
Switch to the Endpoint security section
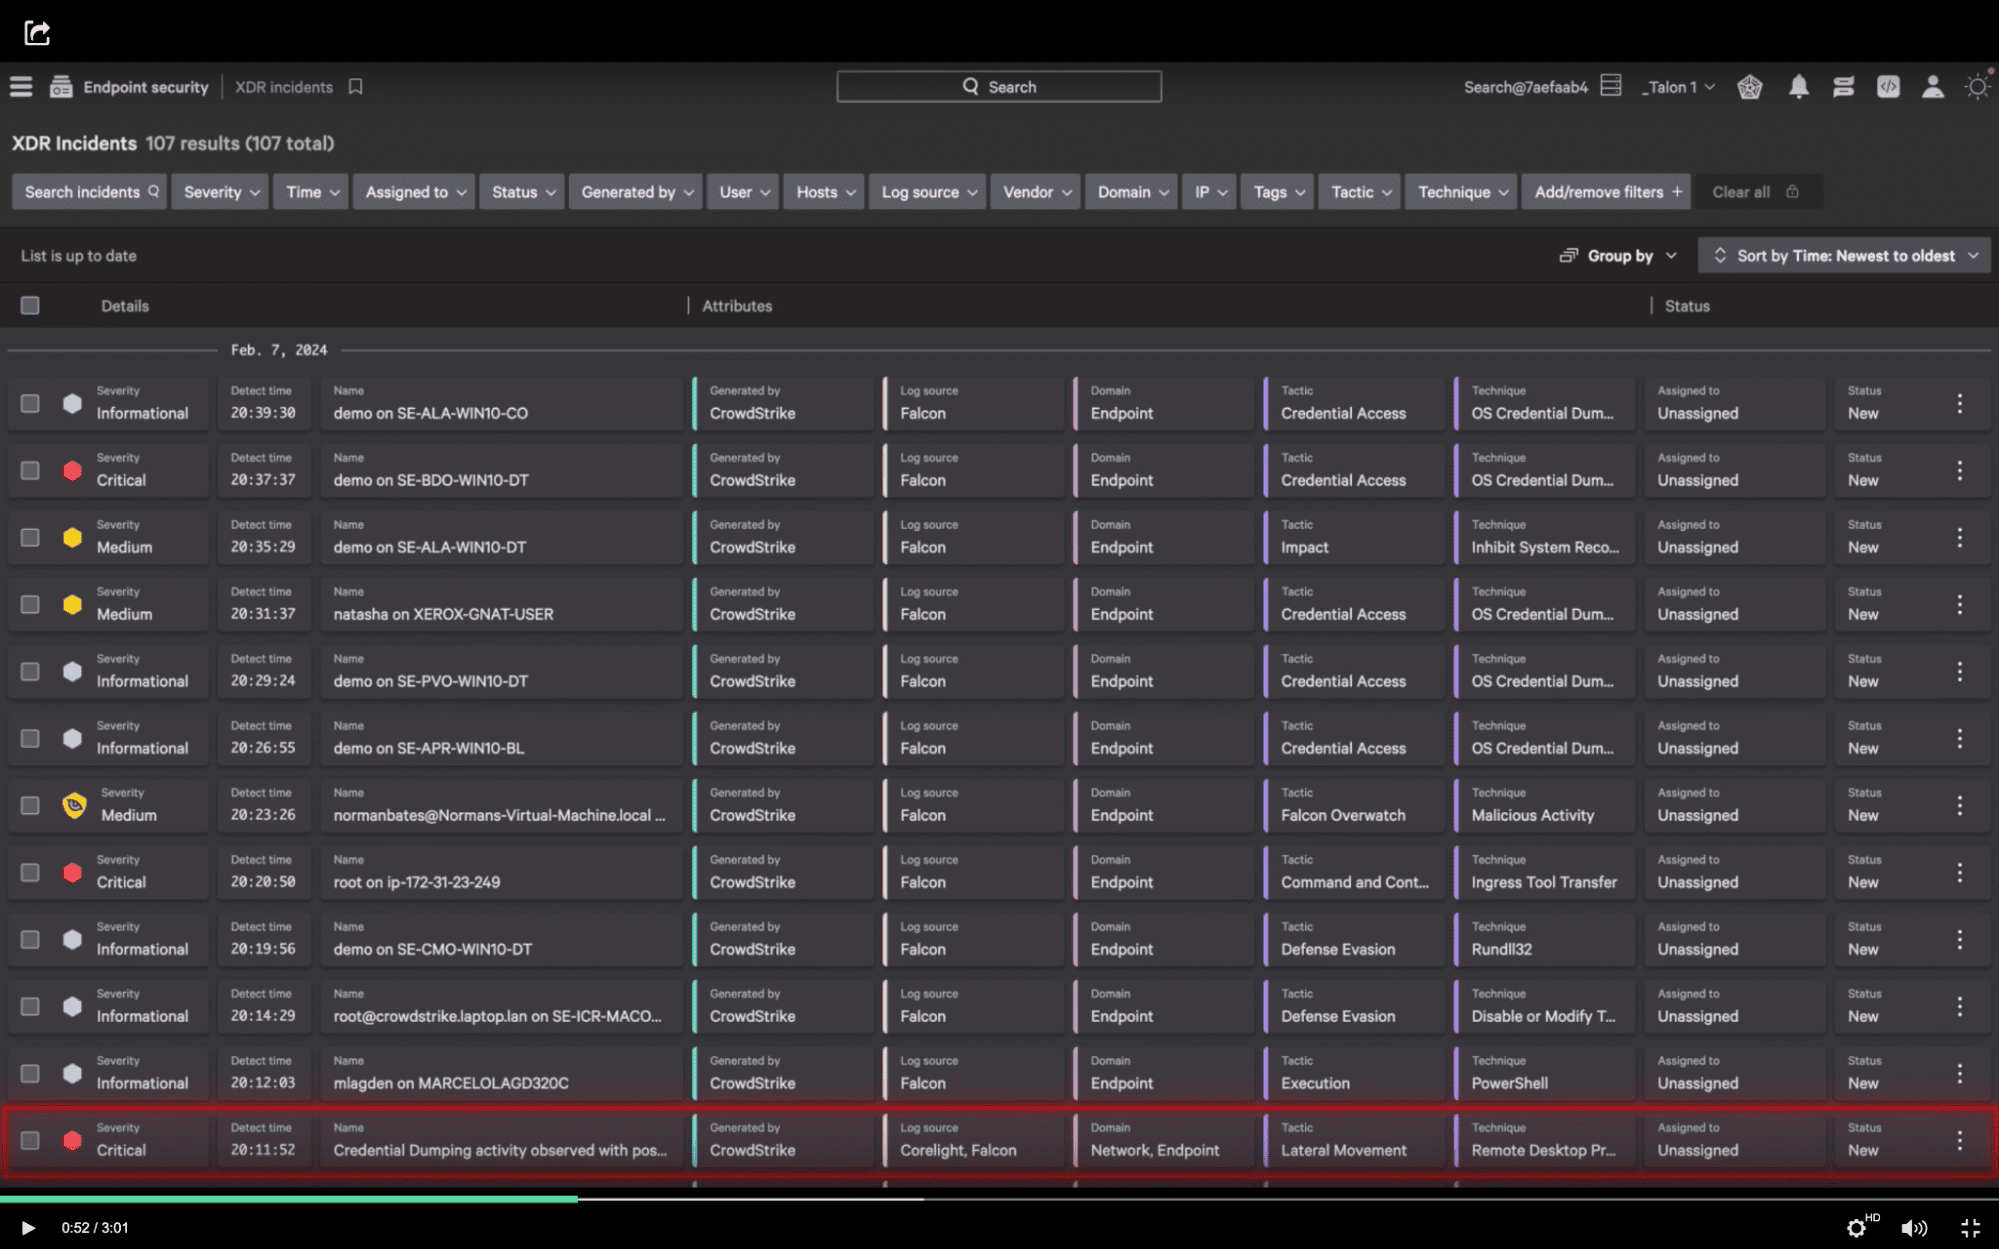point(146,87)
